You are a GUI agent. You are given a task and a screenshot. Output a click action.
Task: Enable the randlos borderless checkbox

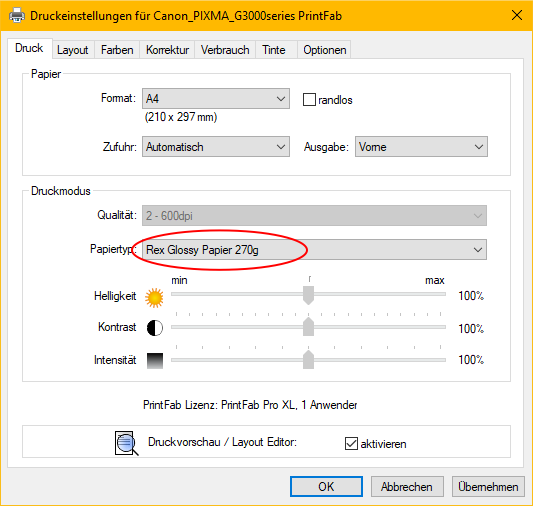click(309, 100)
